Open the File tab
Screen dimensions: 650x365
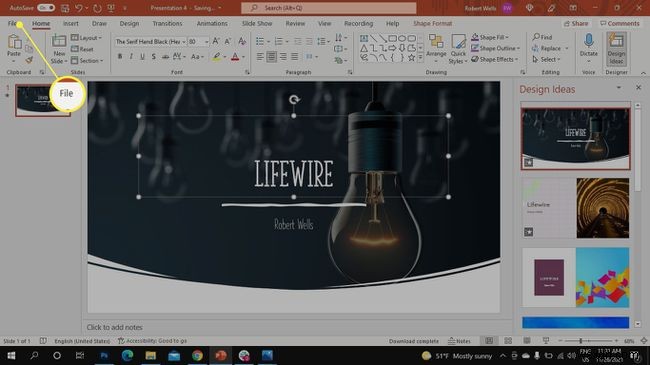[12, 24]
